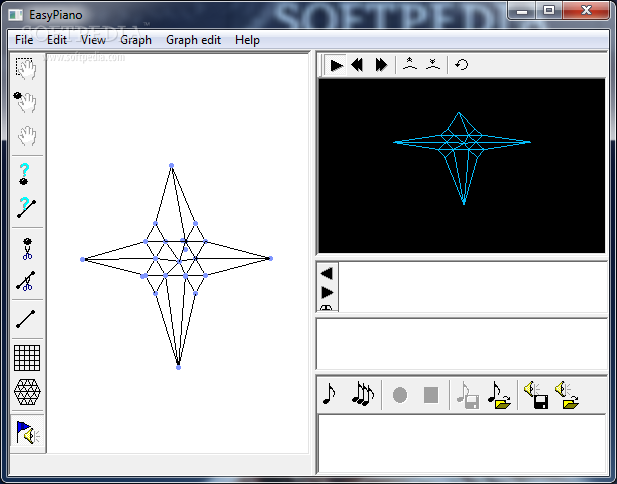The width and height of the screenshot is (617, 484).
Task: Insert a hexagonal triangle mesh graph
Action: click(x=27, y=392)
